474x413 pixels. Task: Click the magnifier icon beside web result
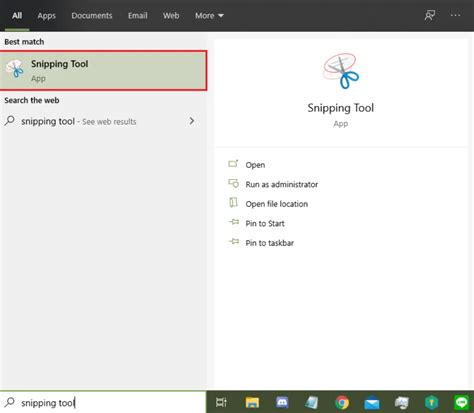coord(10,120)
